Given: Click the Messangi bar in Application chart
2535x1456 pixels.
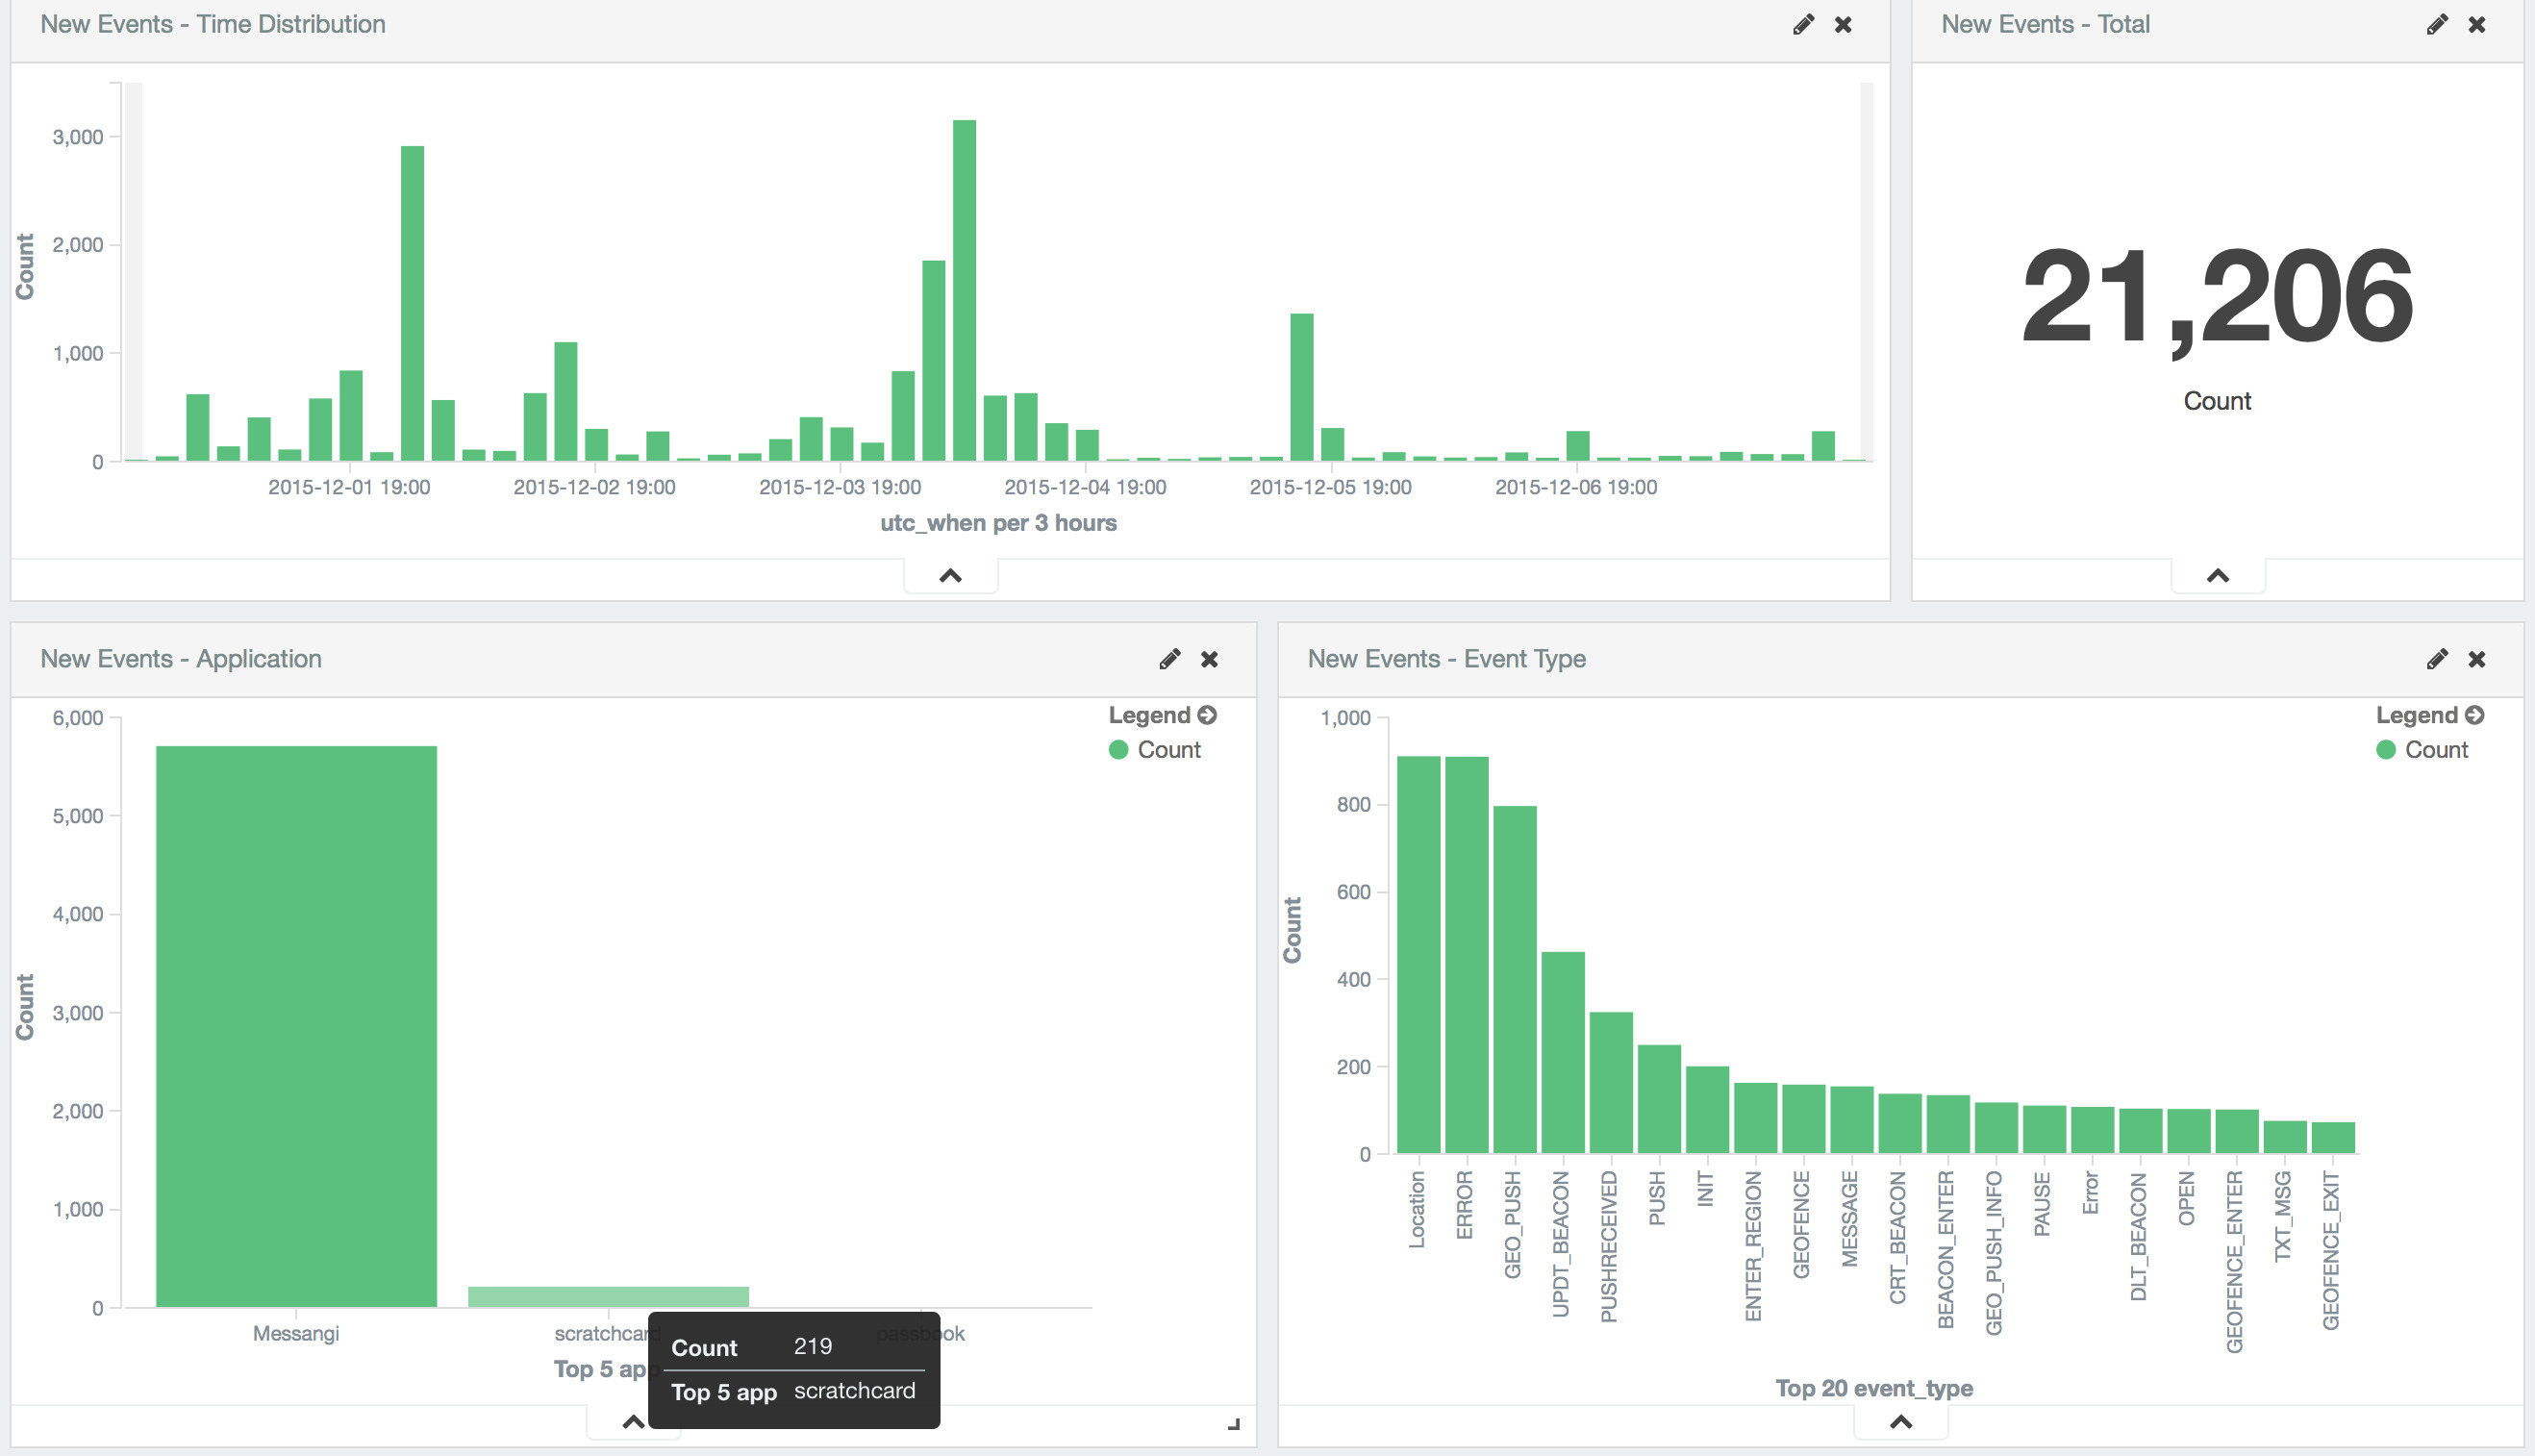Looking at the screenshot, I should 296,1025.
